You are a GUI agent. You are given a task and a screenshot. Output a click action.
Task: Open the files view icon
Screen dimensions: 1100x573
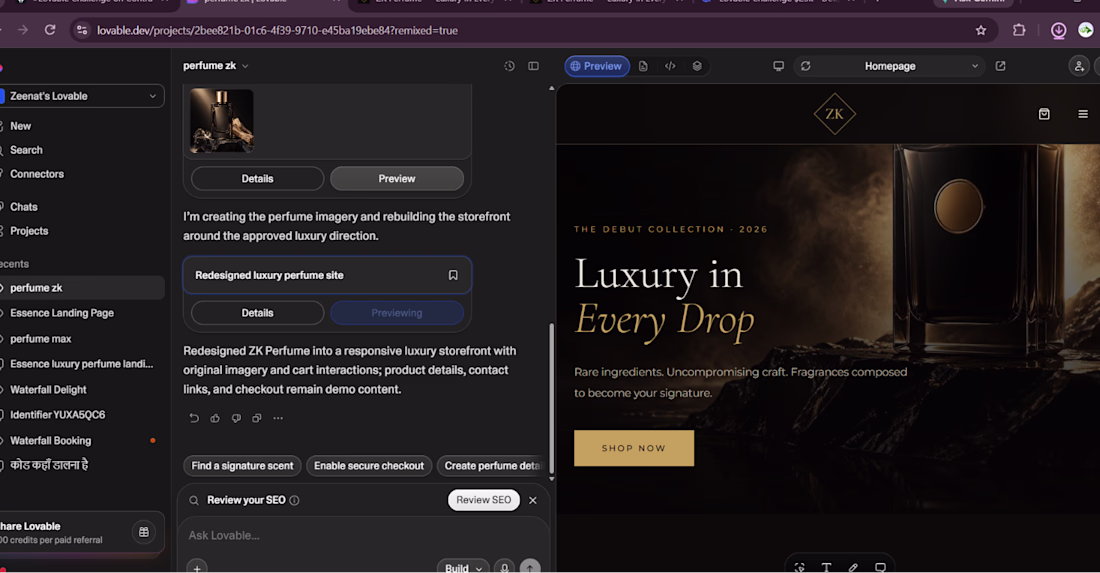point(643,66)
